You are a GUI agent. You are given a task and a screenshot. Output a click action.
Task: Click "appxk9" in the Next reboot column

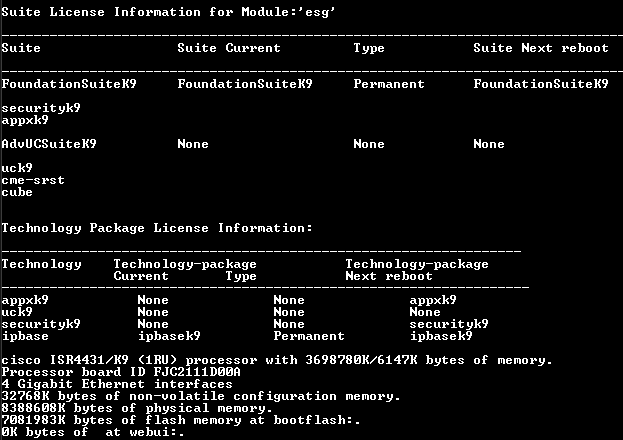pyautogui.click(x=433, y=300)
